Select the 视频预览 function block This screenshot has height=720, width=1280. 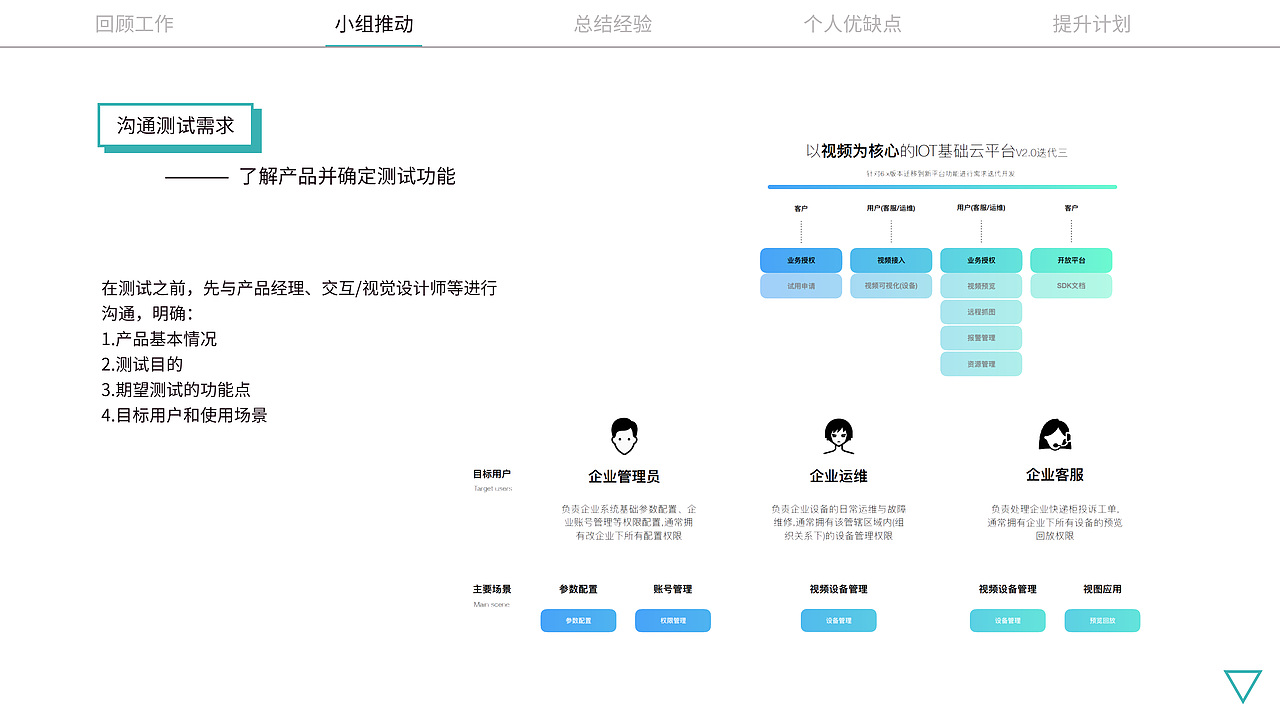(980, 285)
